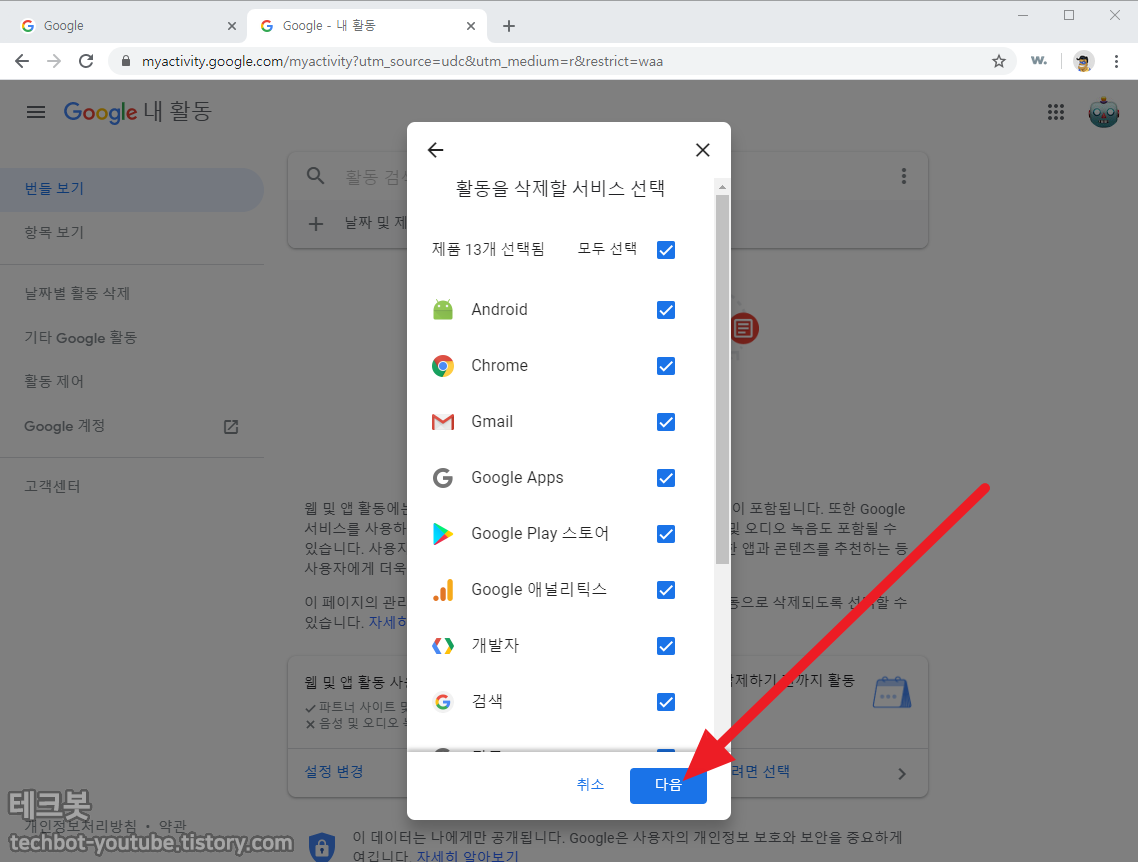The height and width of the screenshot is (862, 1138).
Task: Click the developer brackets icon
Action: 443,645
